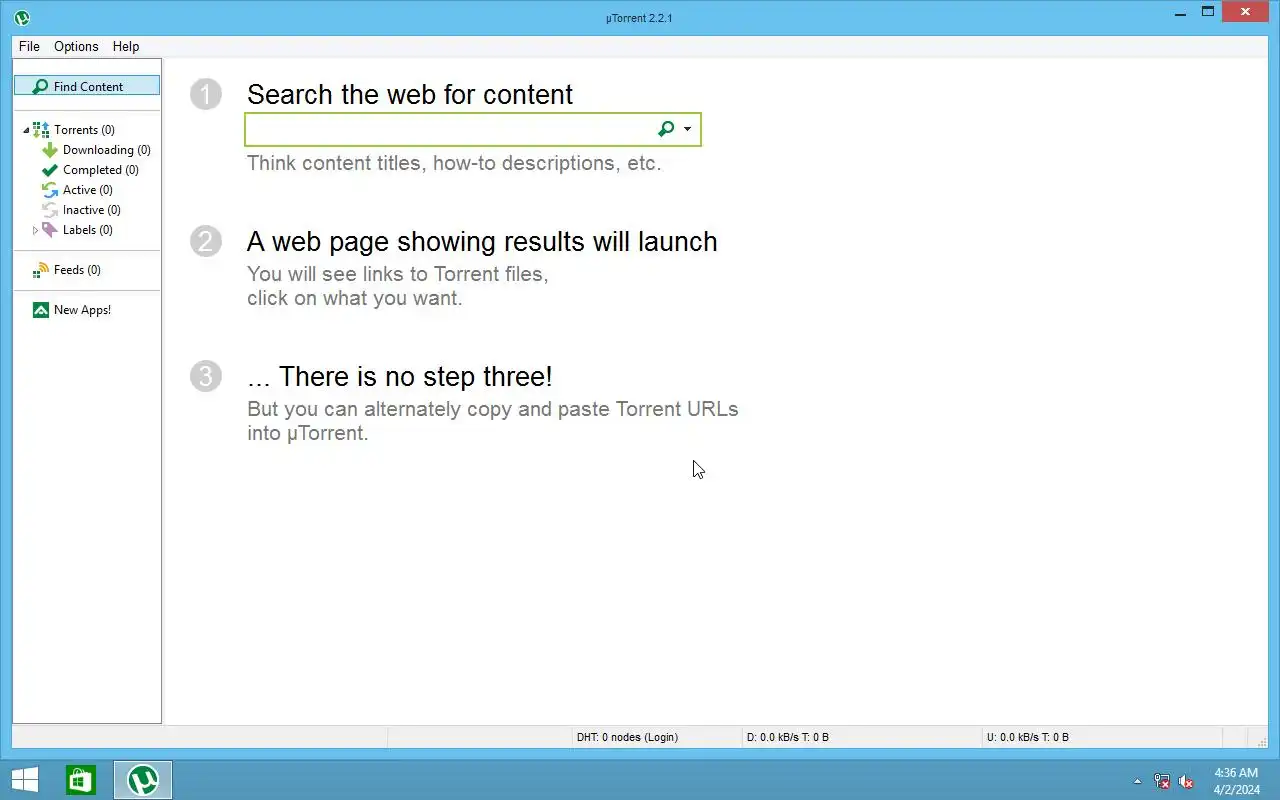
Task: Click the green Downloading arrow icon
Action: 50,150
